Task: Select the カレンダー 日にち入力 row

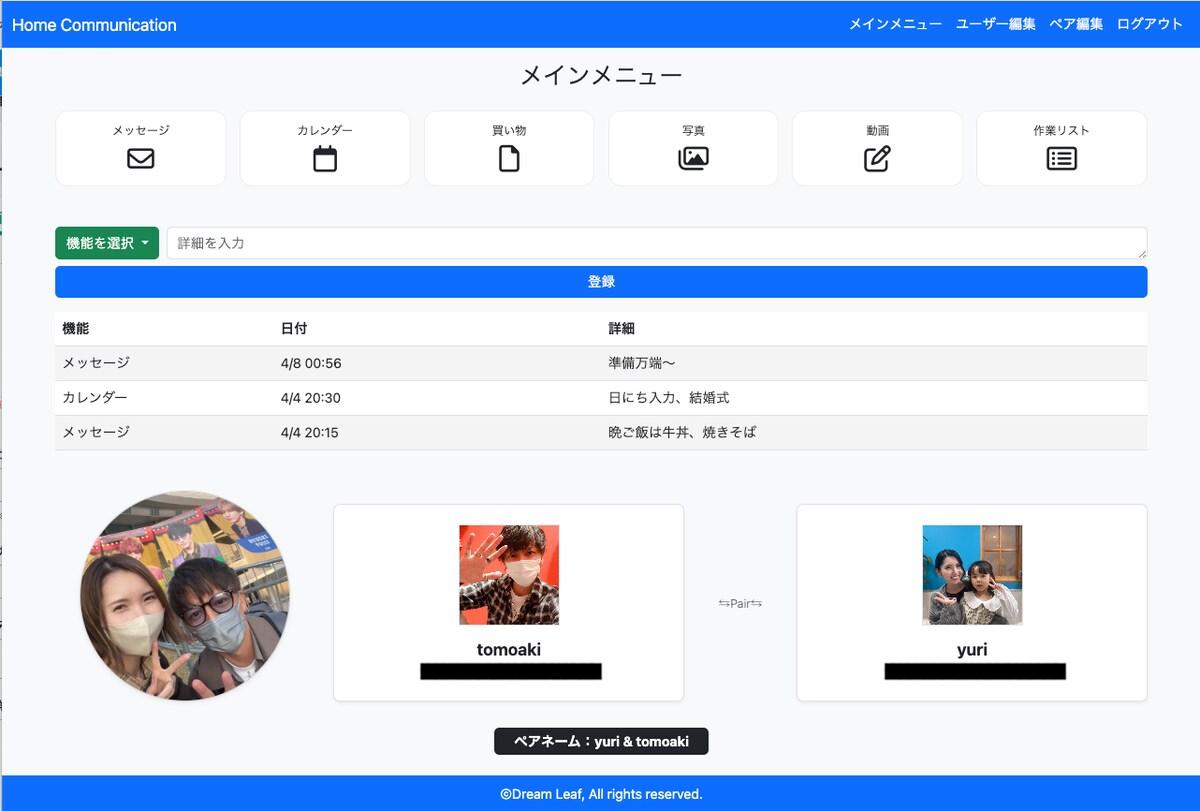Action: 601,398
